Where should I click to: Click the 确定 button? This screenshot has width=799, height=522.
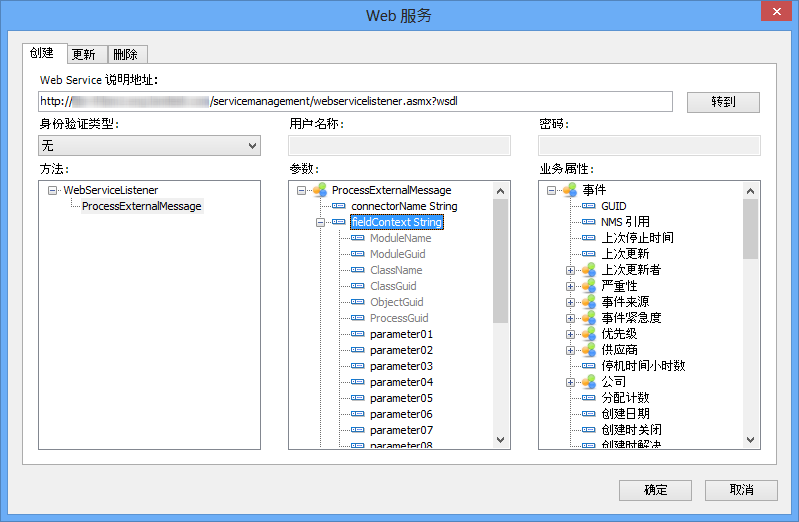[x=655, y=490]
